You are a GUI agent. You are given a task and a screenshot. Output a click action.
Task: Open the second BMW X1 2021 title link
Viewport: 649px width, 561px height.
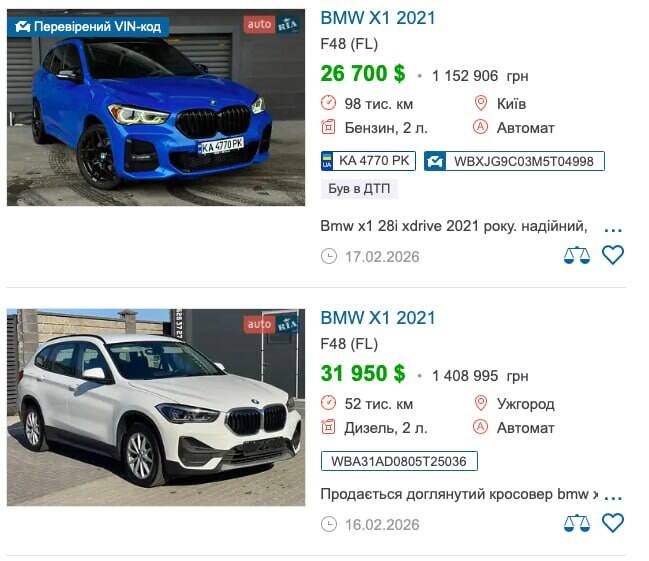coord(377,318)
